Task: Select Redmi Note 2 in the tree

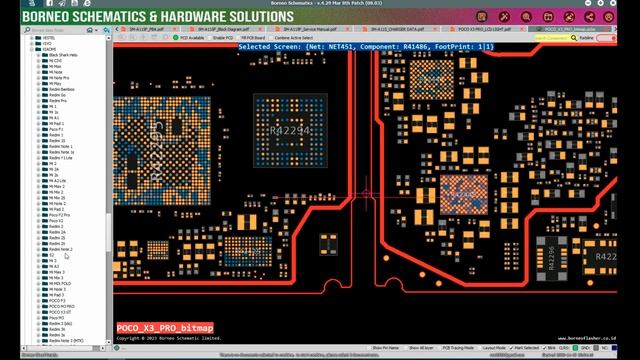Action: pos(60,249)
